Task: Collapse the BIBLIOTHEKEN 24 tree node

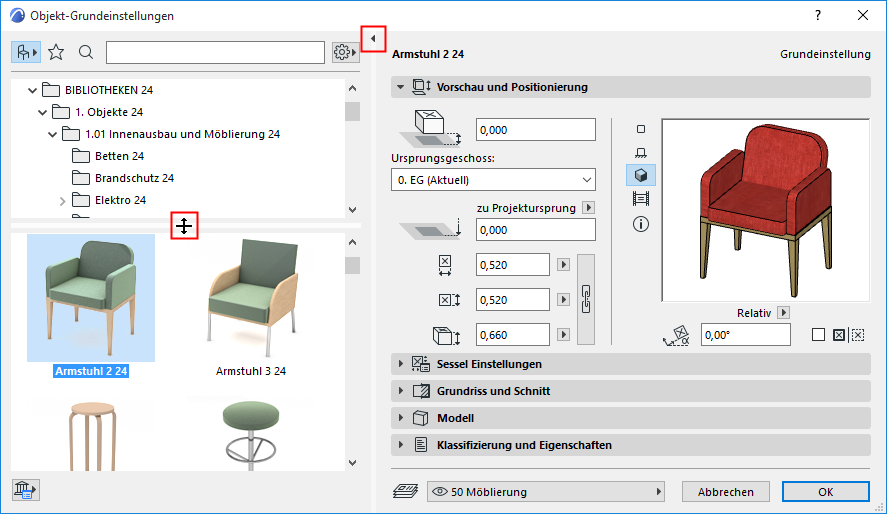Action: point(32,90)
